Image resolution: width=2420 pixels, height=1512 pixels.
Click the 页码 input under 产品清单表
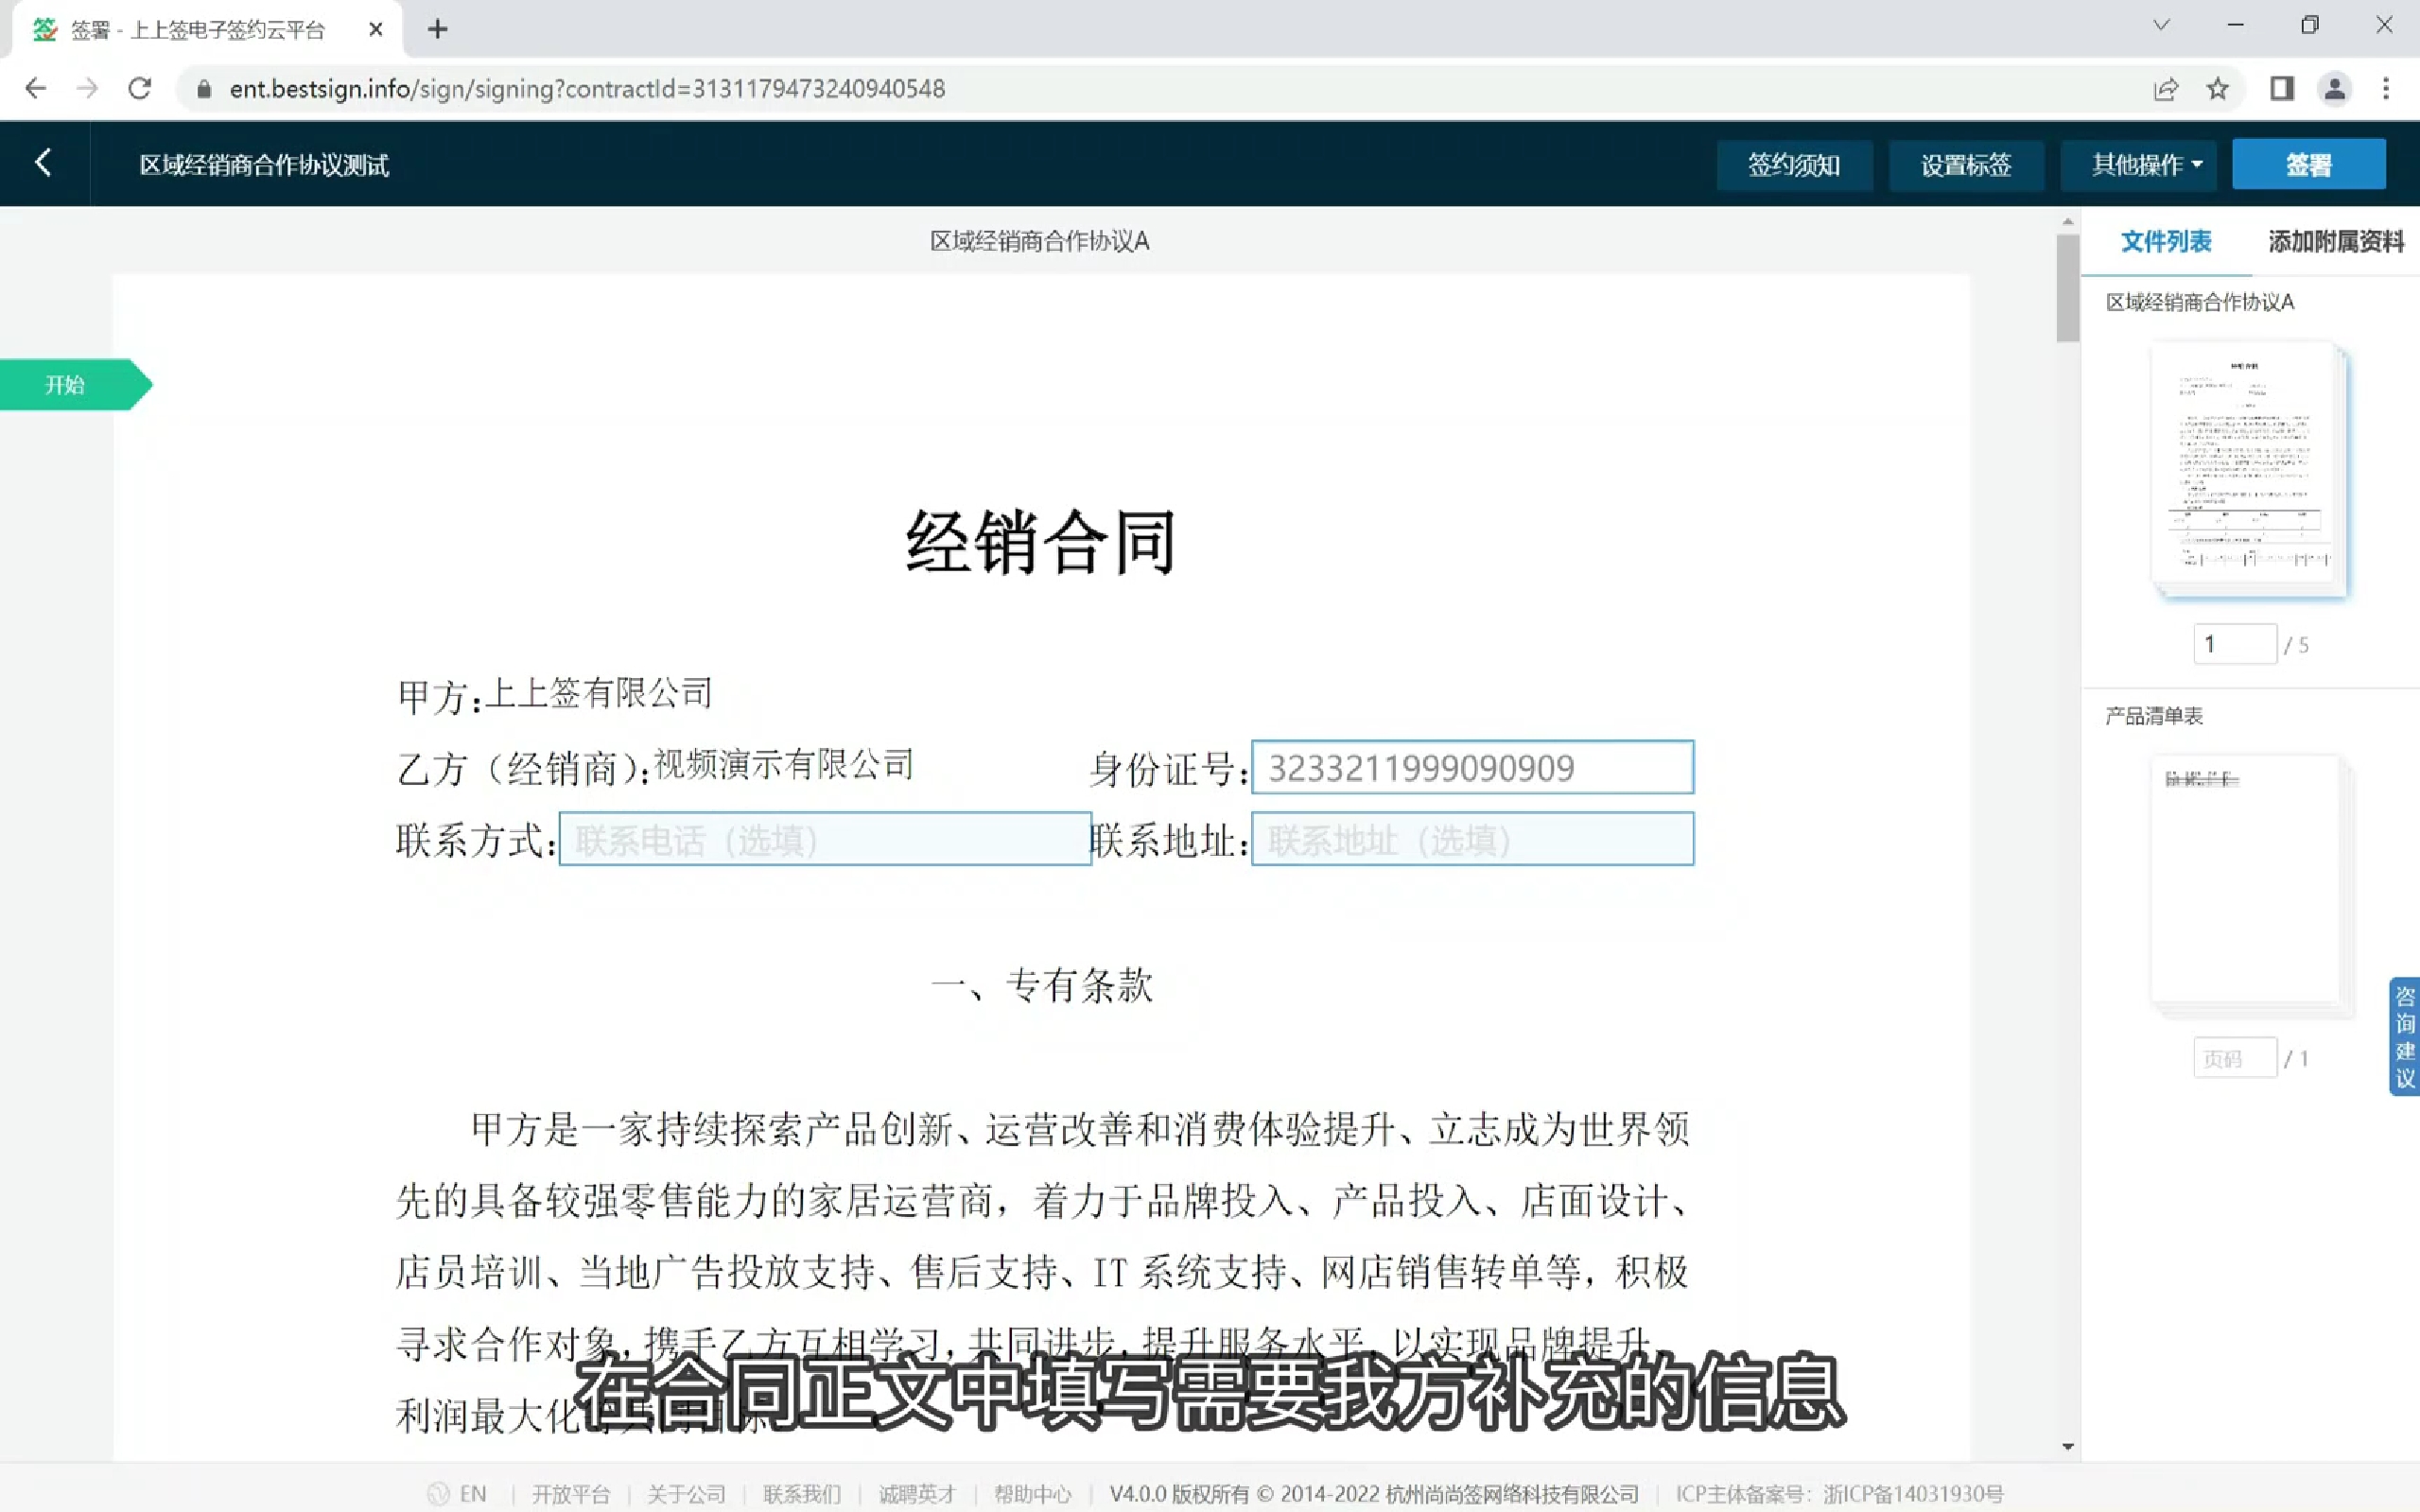[x=2235, y=1058]
